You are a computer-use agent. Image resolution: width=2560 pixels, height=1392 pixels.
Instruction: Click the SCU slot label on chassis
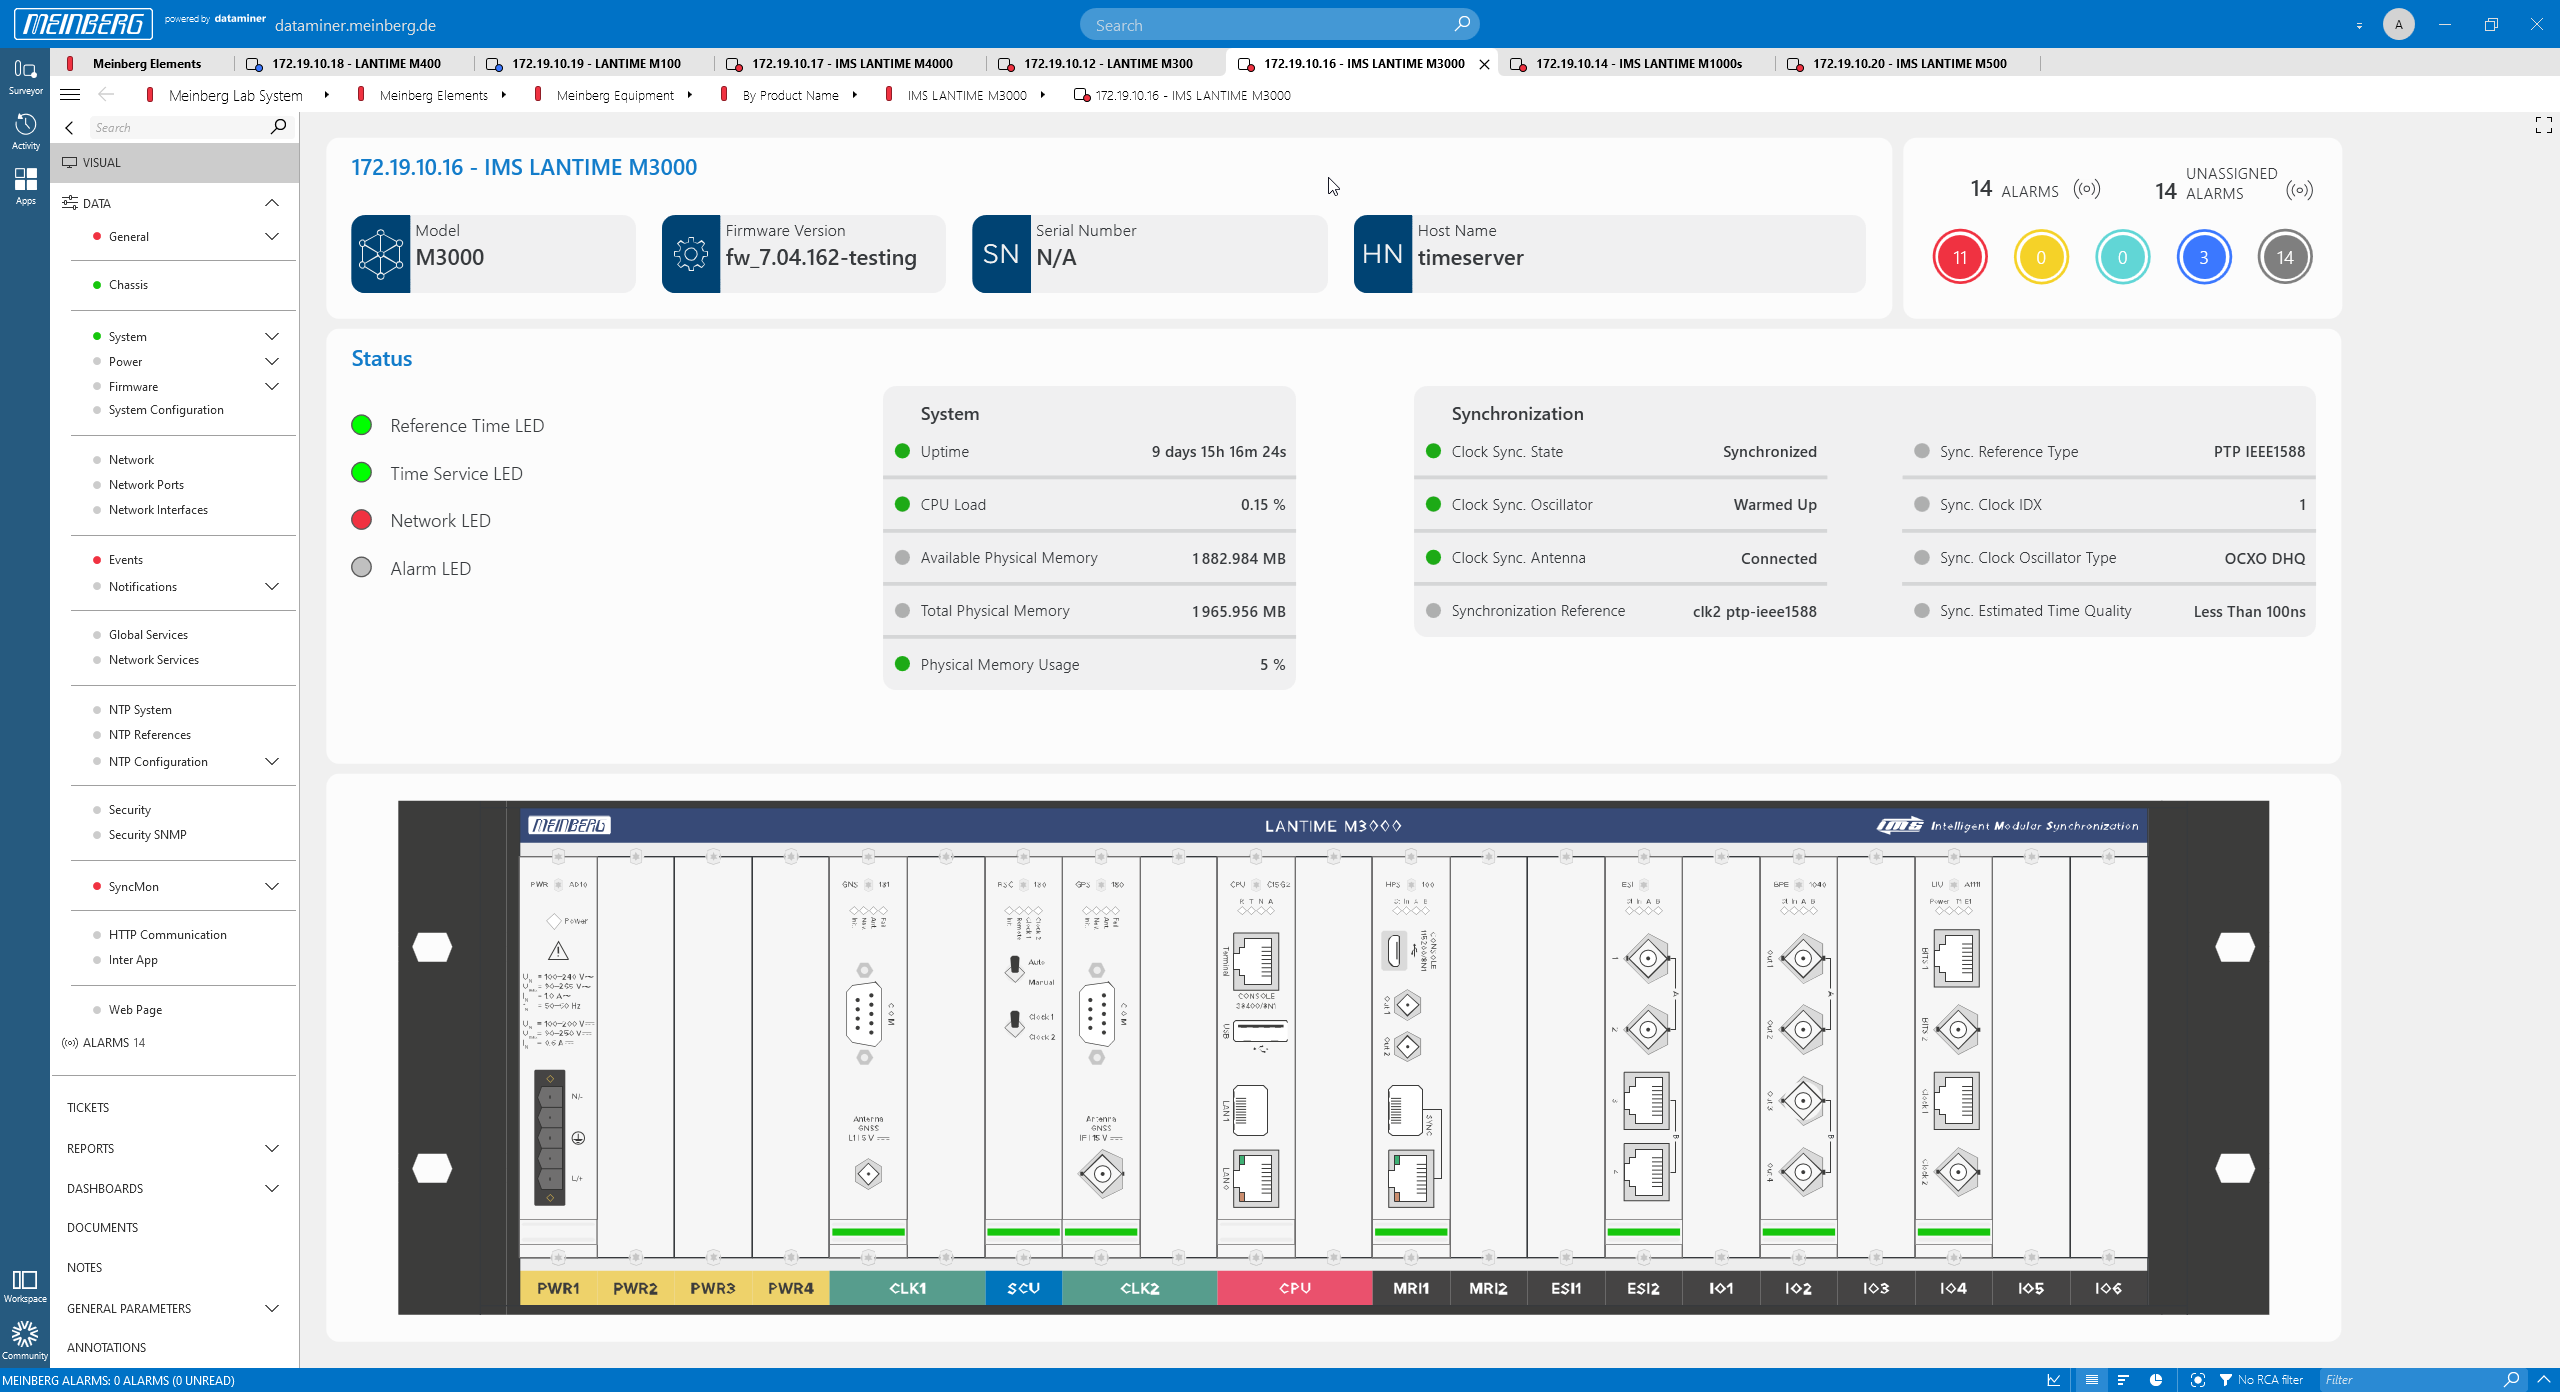point(1023,1288)
